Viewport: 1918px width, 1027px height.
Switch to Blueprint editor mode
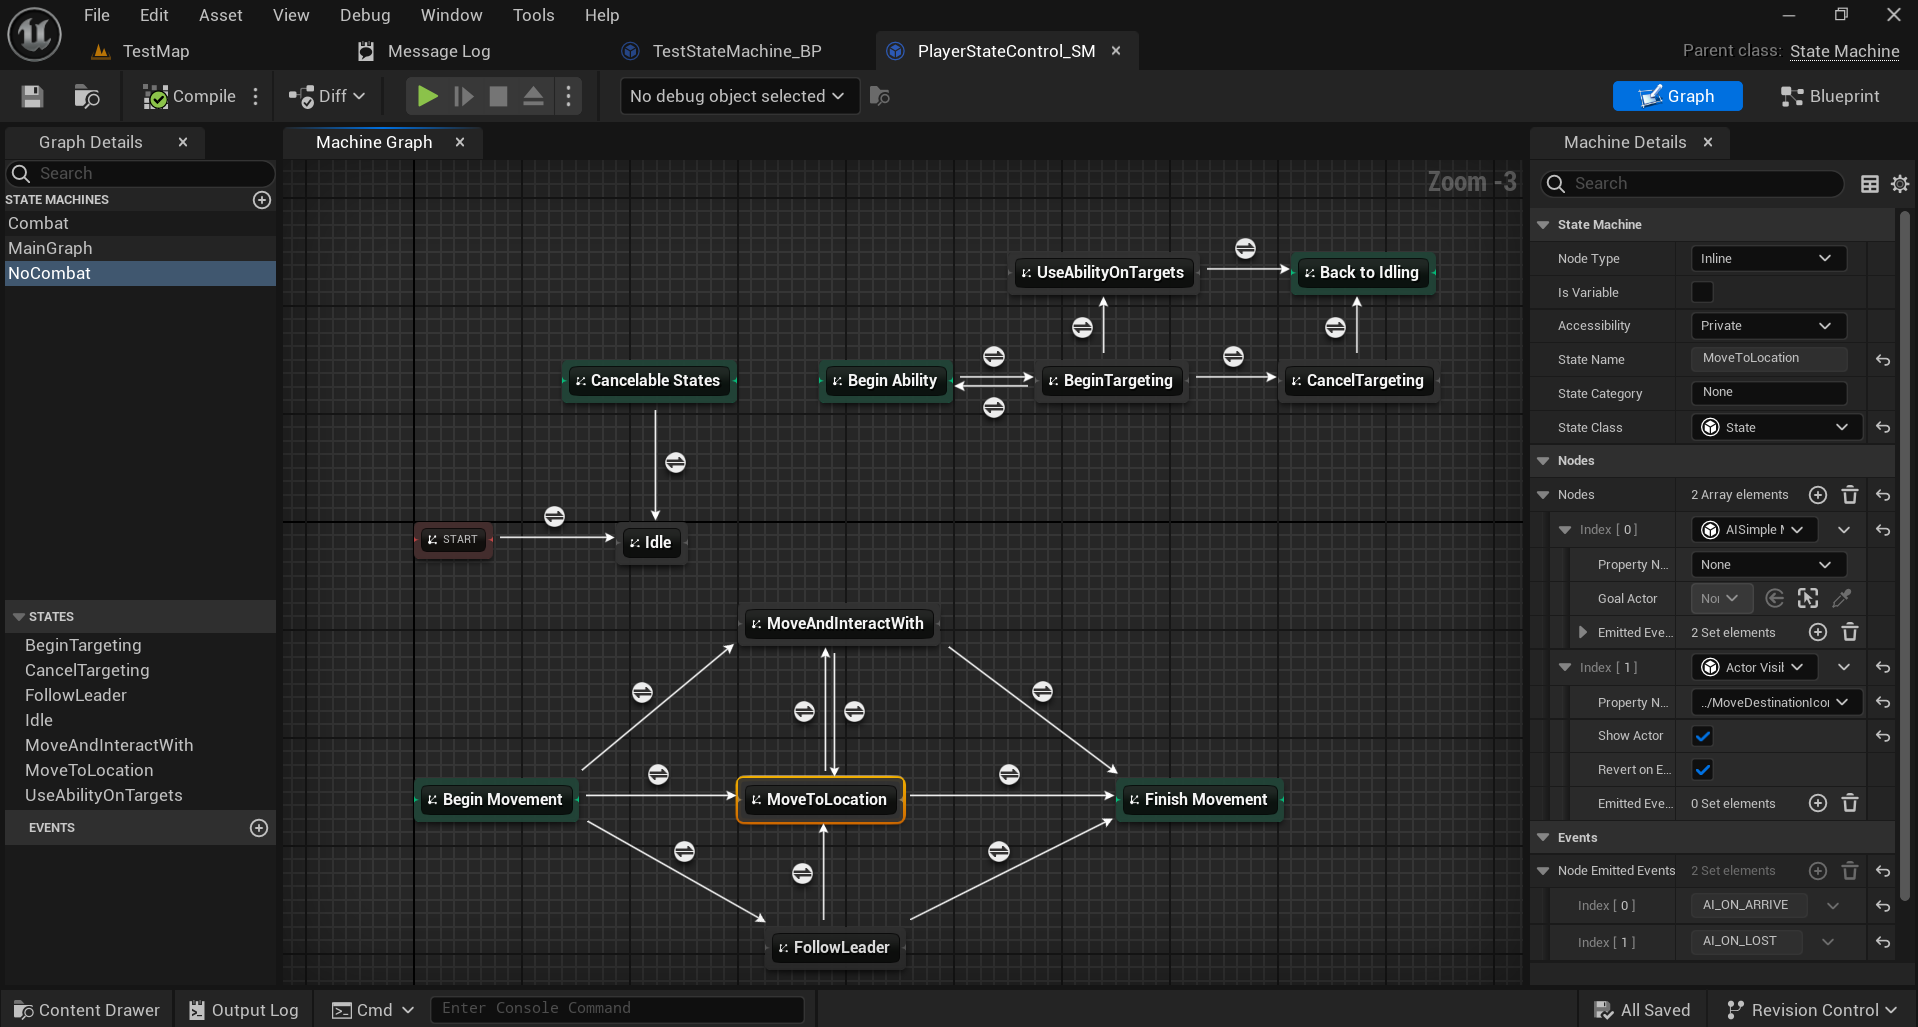(1831, 96)
